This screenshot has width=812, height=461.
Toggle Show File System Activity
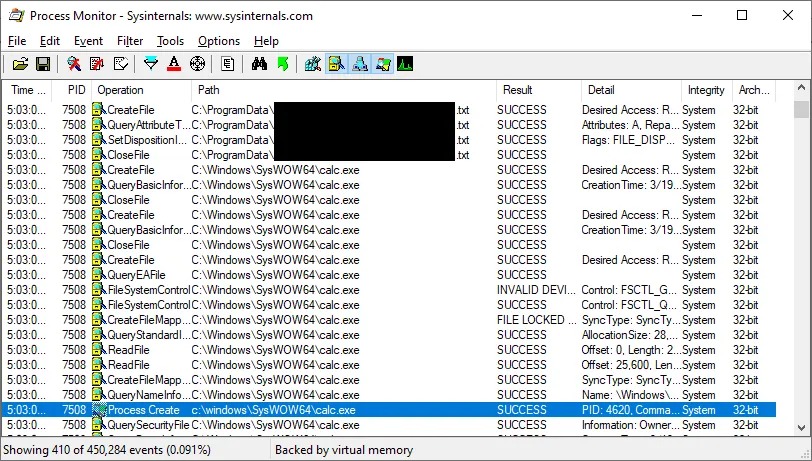336,64
